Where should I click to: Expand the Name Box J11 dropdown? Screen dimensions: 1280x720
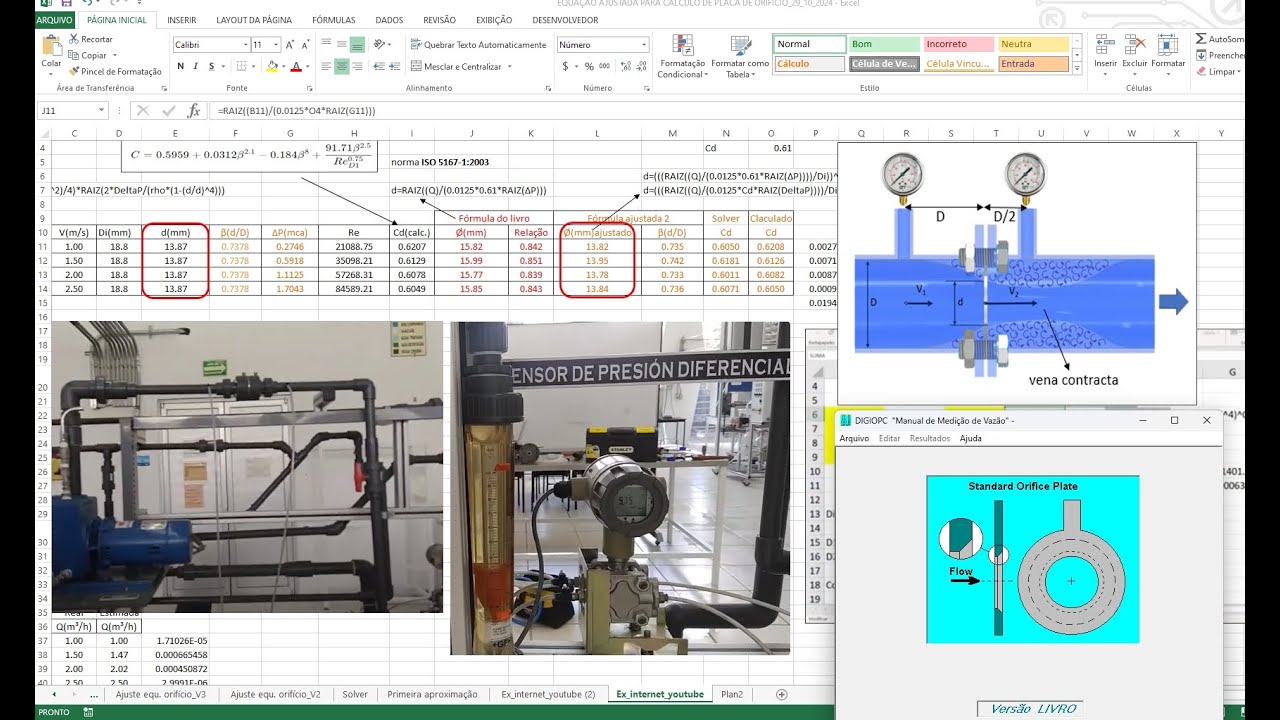click(x=102, y=111)
